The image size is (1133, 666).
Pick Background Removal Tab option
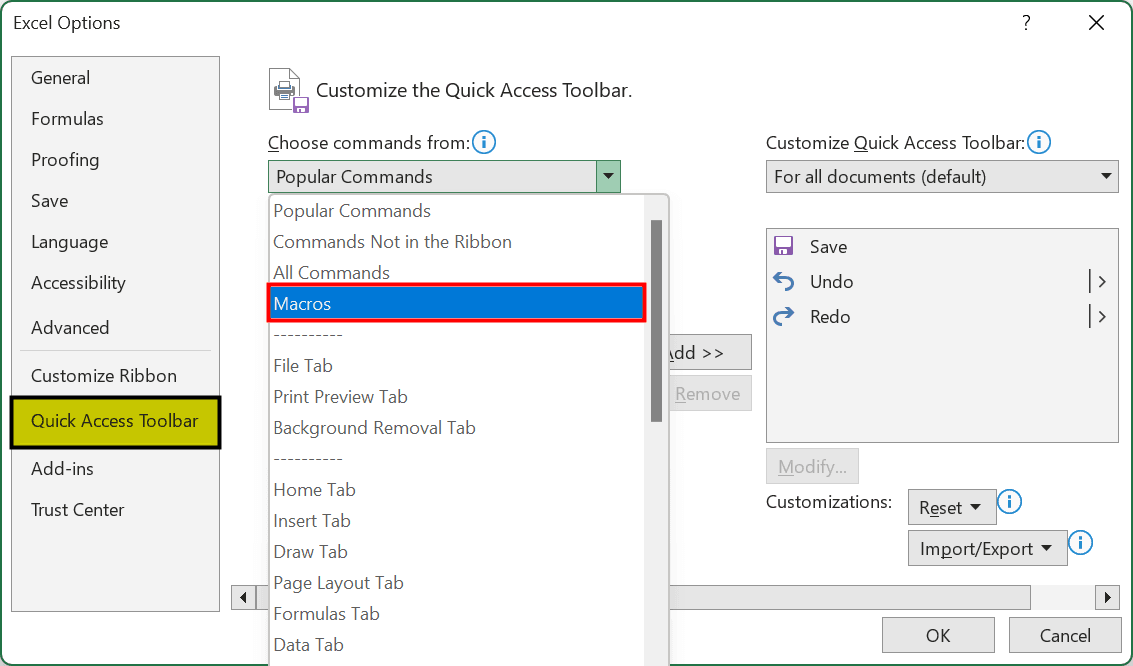pyautogui.click(x=457, y=428)
